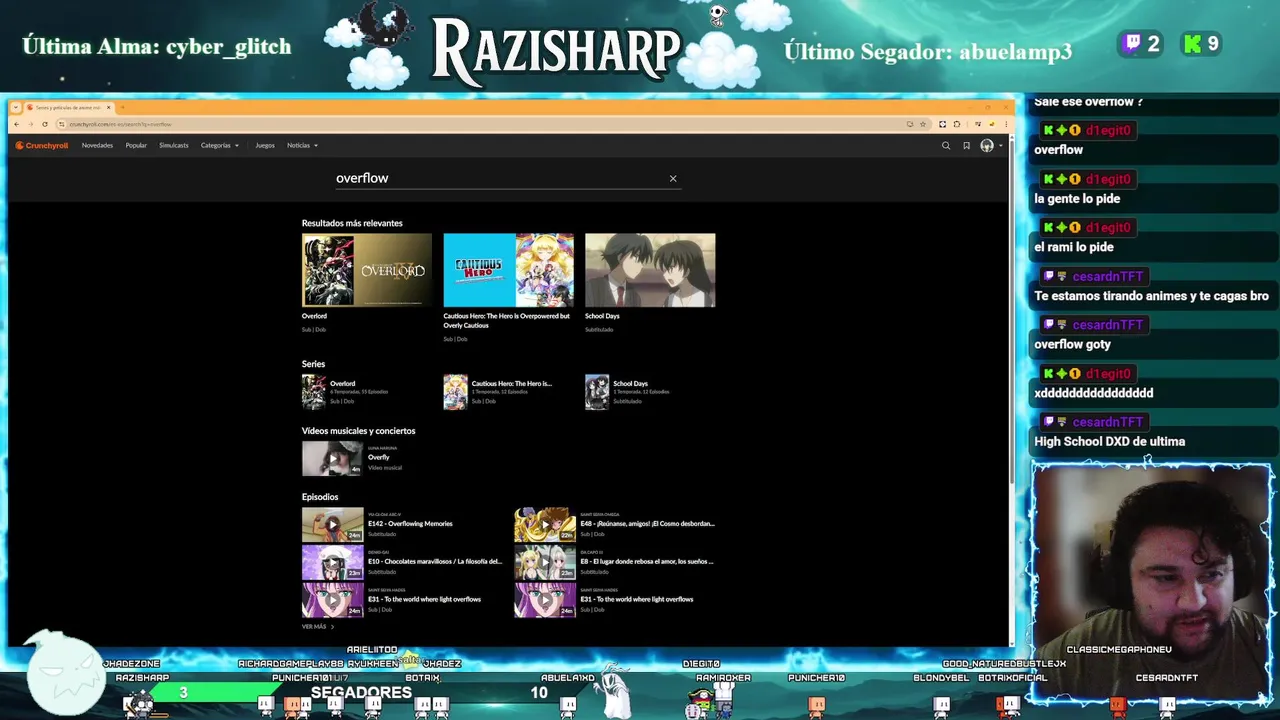Play the Overfly music video
The height and width of the screenshot is (720, 1280).
click(x=332, y=459)
